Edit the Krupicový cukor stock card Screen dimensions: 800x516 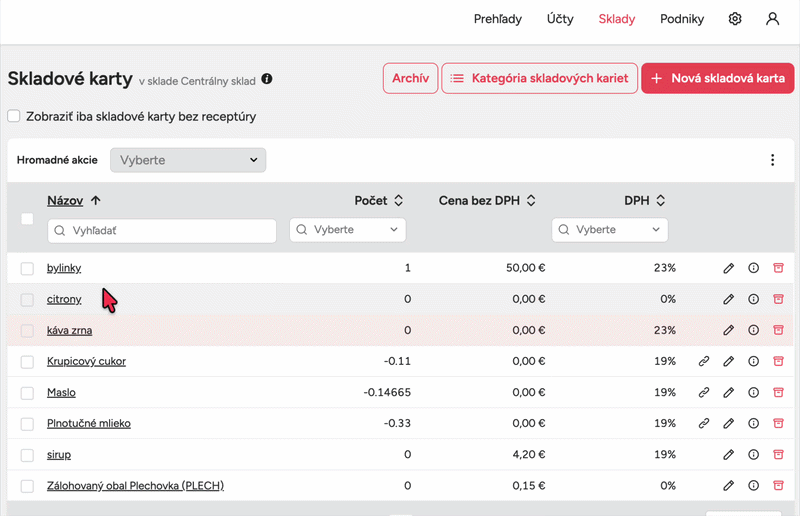729,361
